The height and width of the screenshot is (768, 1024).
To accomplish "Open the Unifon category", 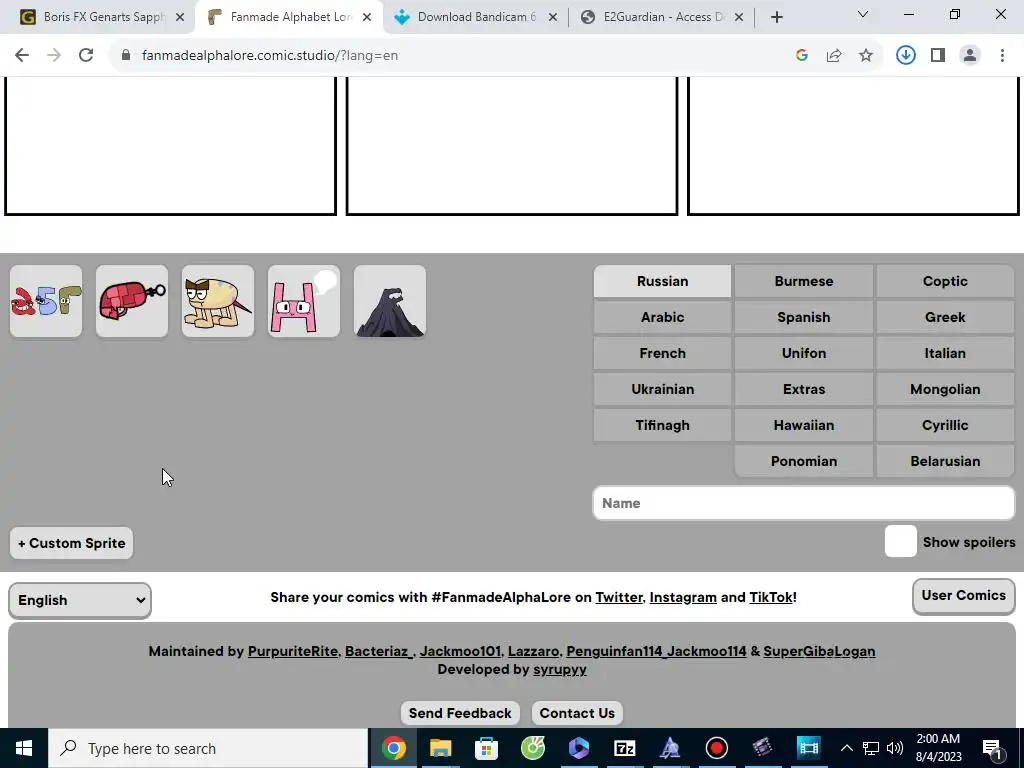I will point(803,353).
